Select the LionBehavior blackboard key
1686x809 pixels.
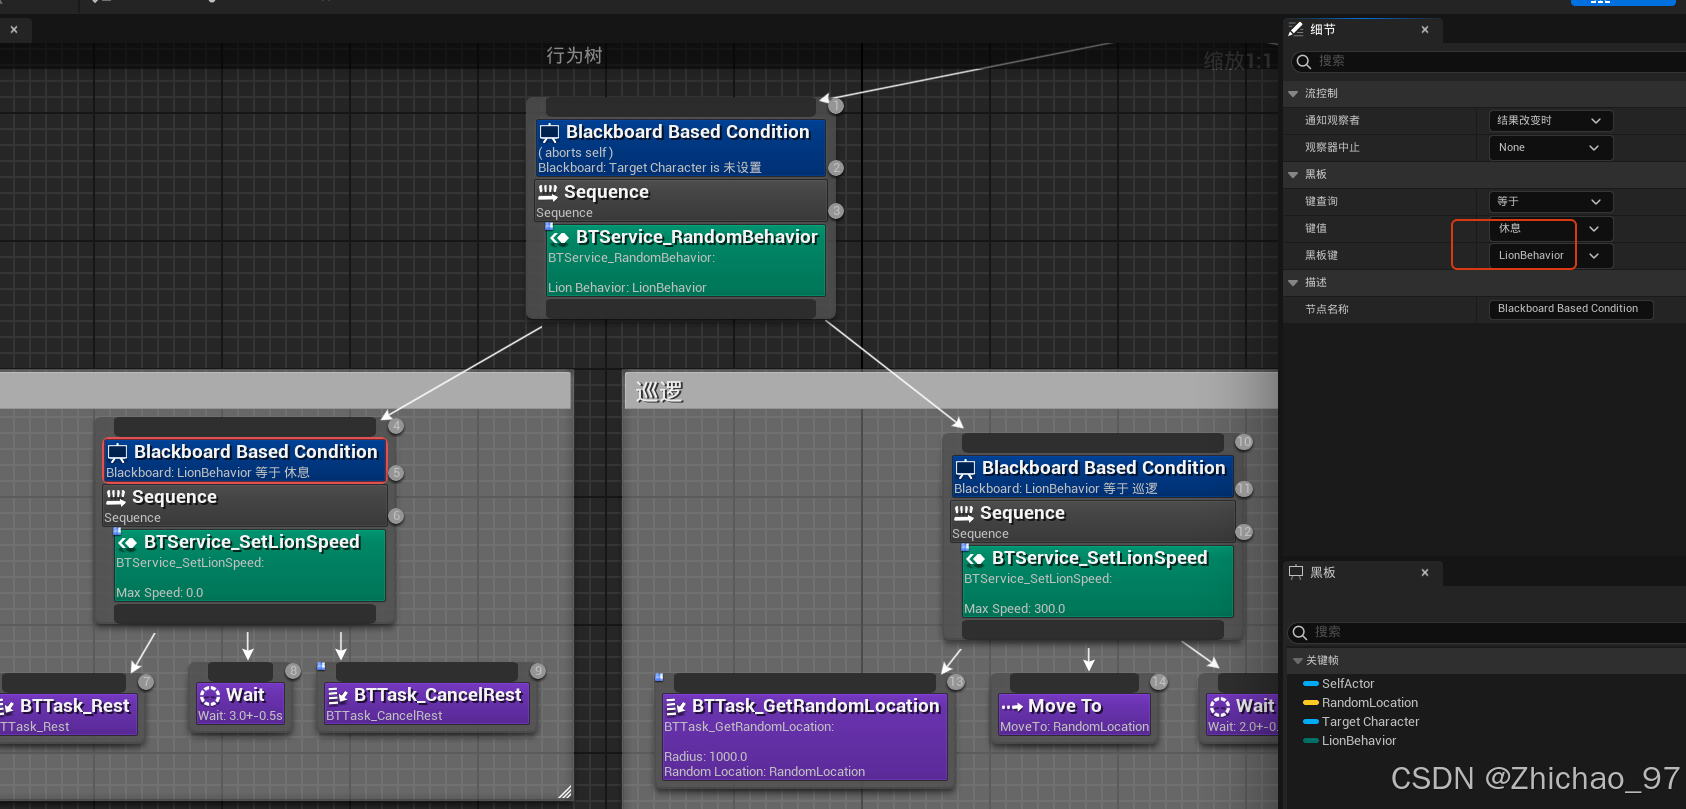pyautogui.click(x=1359, y=741)
